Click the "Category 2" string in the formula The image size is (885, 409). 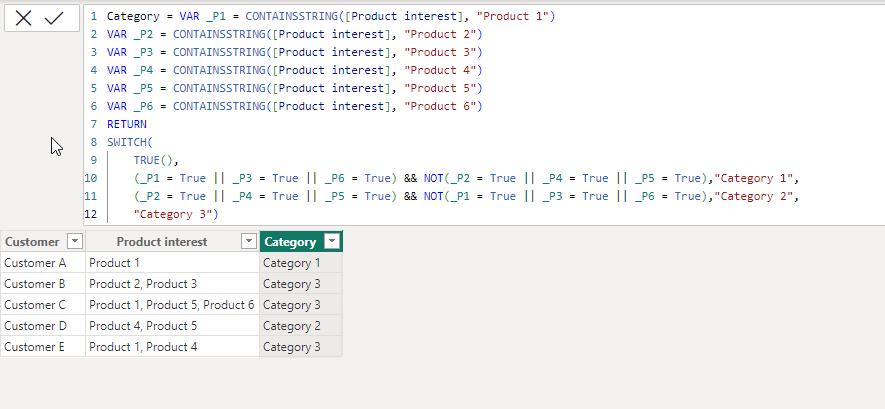[753, 196]
